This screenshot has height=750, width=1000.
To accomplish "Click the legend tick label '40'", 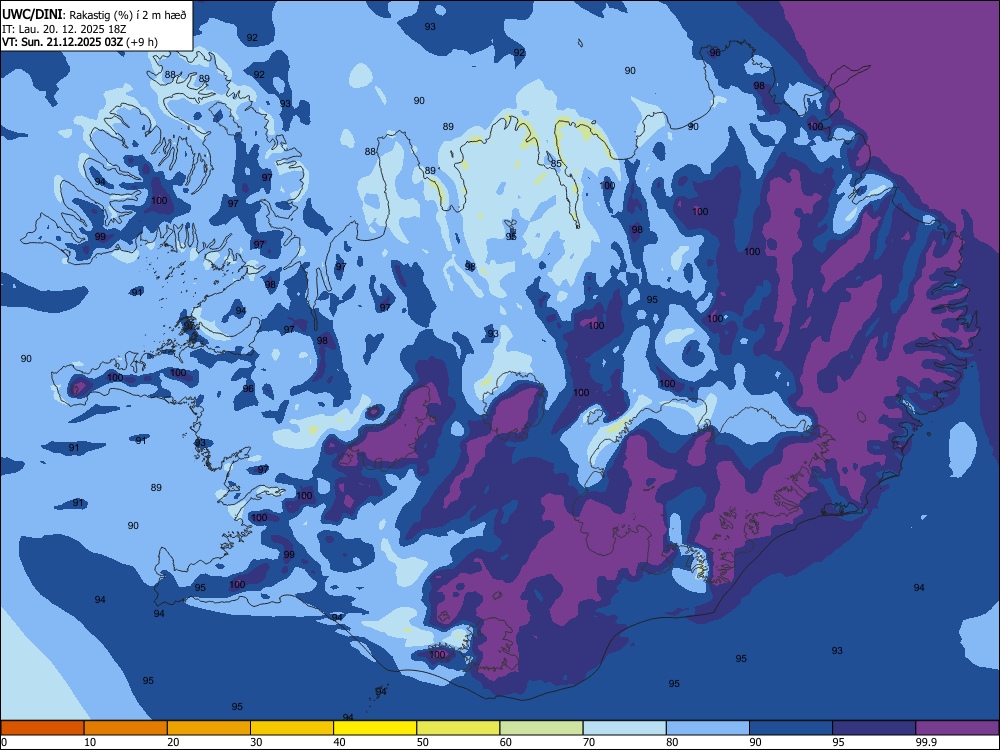I will click(x=339, y=742).
